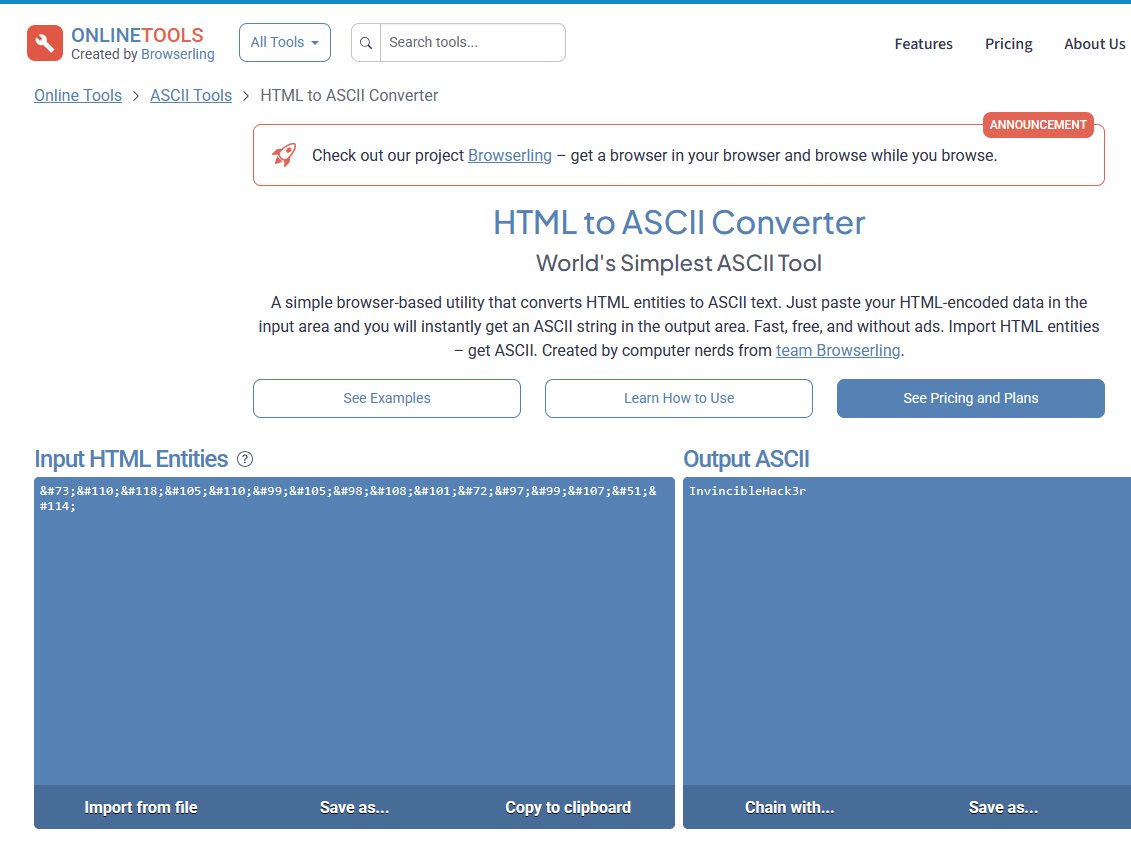
Task: Click the Output ASCII heading
Action: 746,459
